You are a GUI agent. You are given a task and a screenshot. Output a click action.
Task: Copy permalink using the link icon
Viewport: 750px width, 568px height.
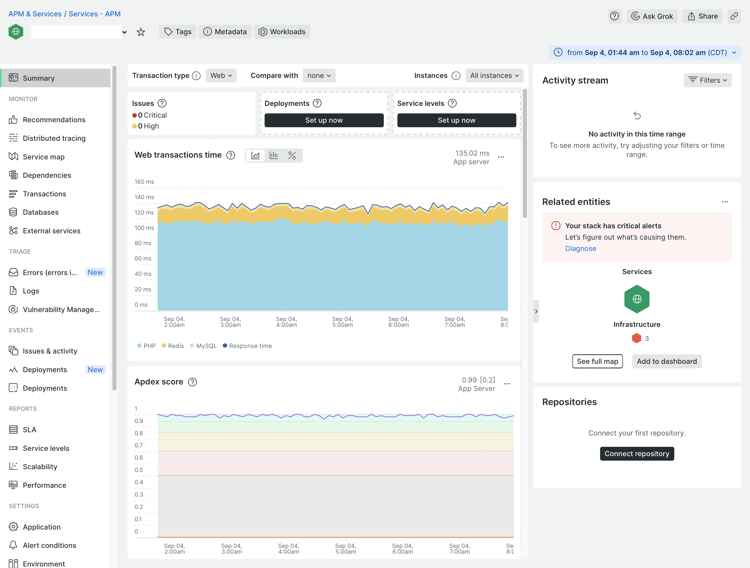[x=734, y=16]
